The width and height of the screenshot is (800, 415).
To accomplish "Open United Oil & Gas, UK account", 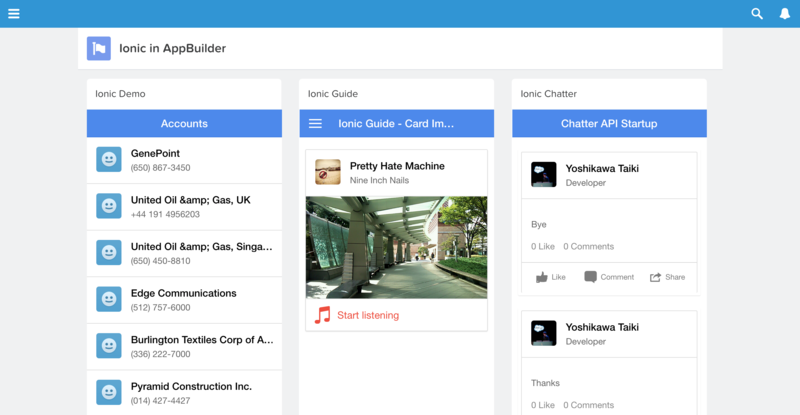I will click(x=184, y=207).
